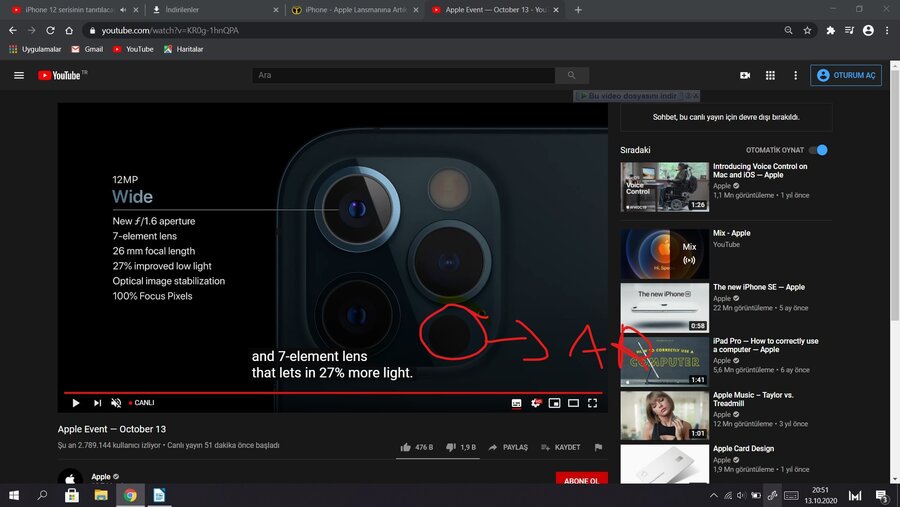This screenshot has height=507, width=900.
Task: Open the Gmail bookmark
Action: pos(87,49)
